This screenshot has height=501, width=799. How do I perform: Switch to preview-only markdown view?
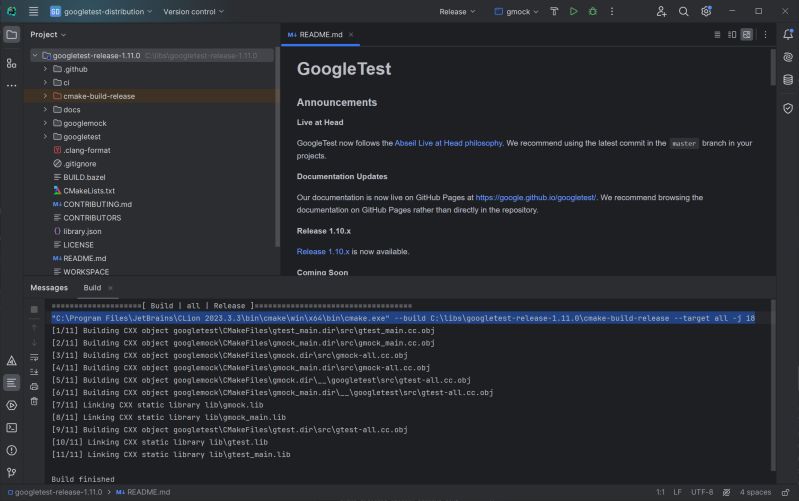[747, 35]
